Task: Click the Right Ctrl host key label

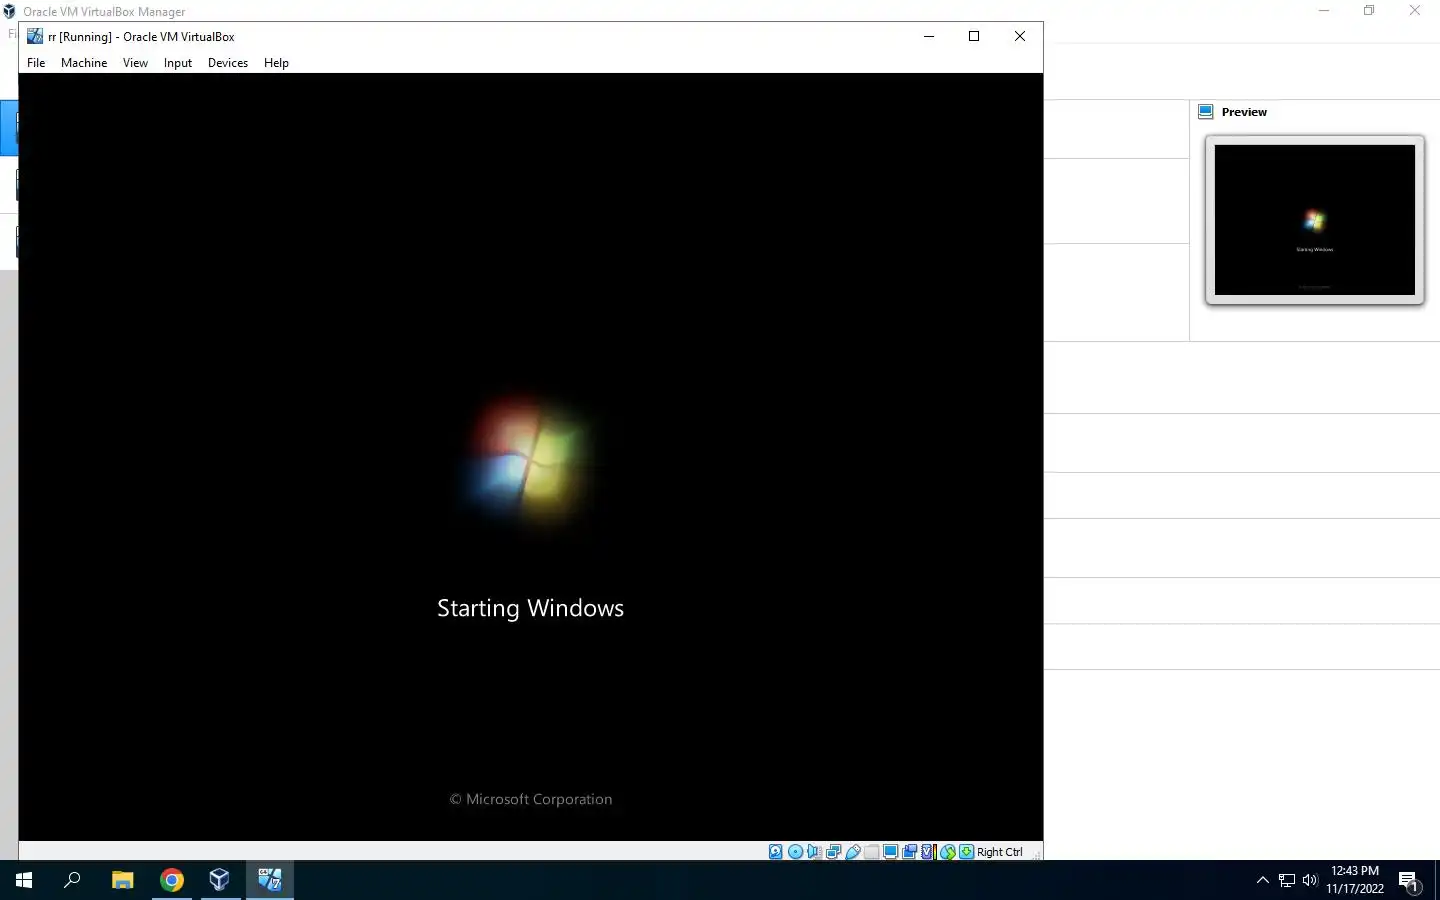Action: [x=1000, y=852]
